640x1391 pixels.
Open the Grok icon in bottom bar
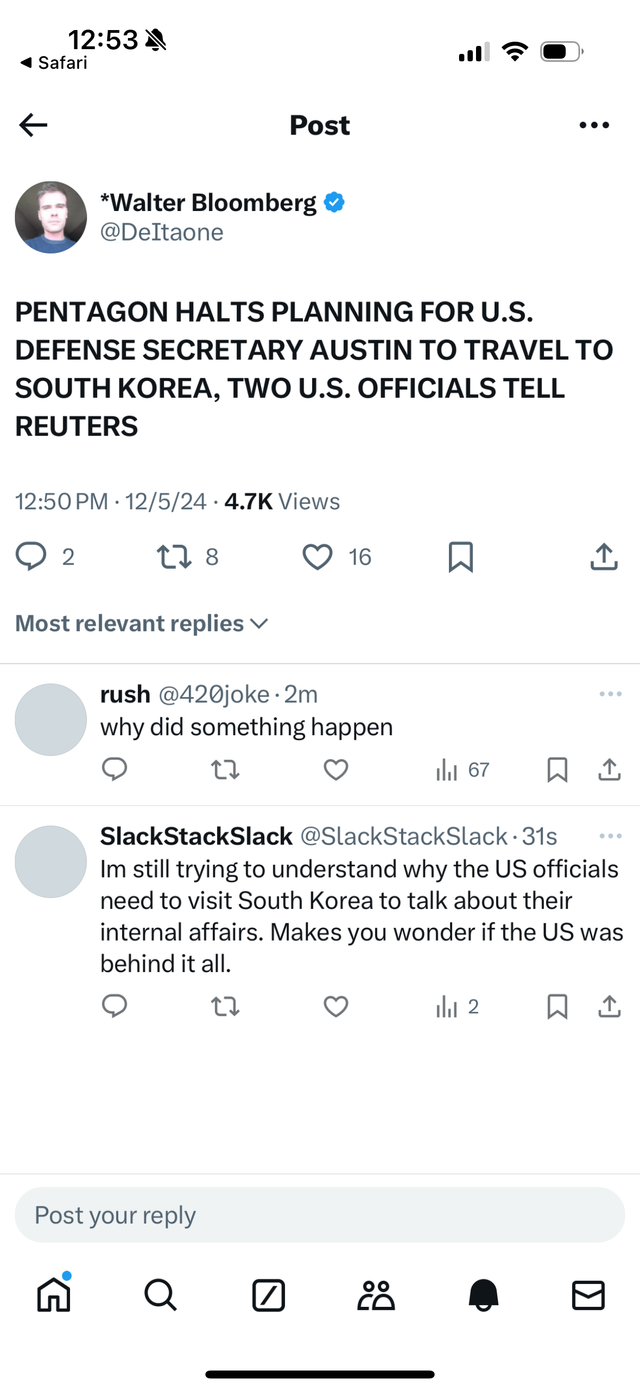coord(267,1293)
